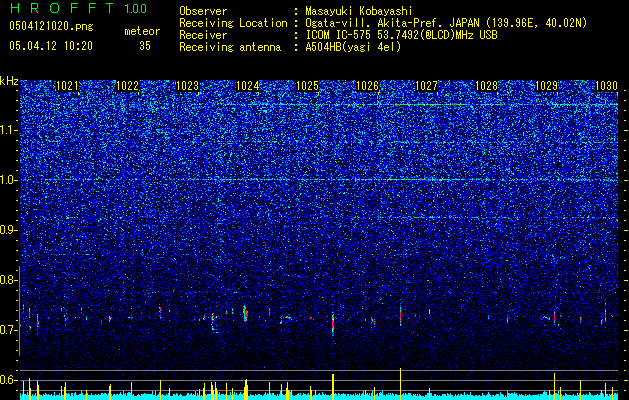This screenshot has width=629, height=400.
Task: Click the 1029 time marker
Action: coord(546,86)
